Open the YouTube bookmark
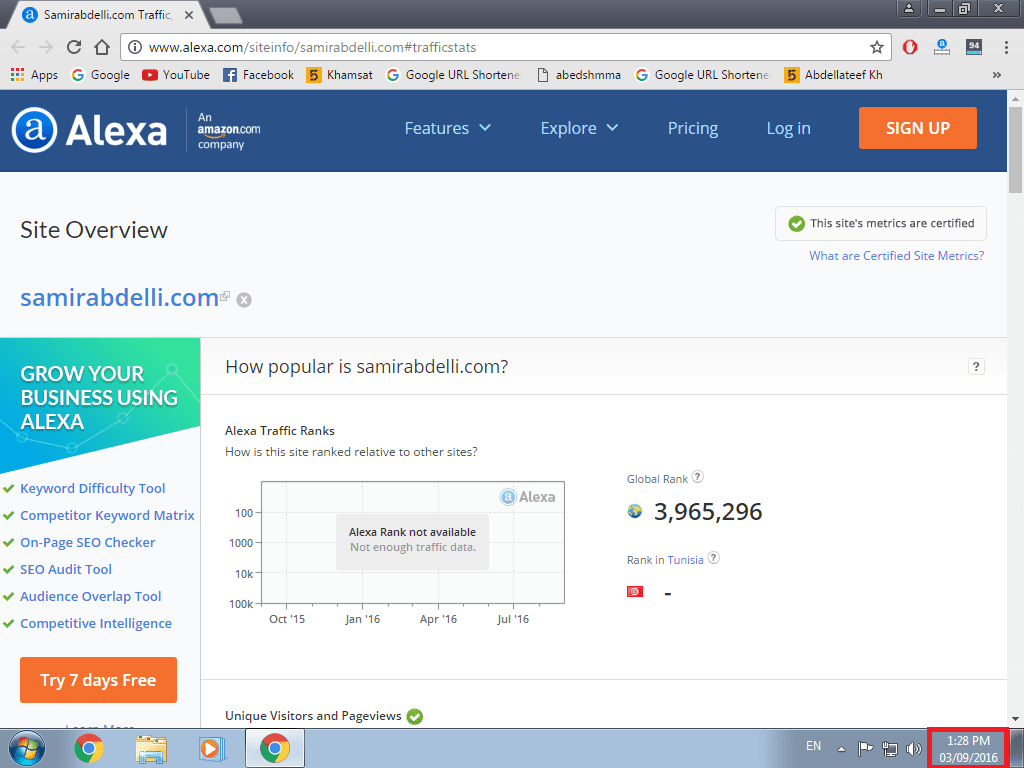This screenshot has width=1024, height=768. [176, 75]
